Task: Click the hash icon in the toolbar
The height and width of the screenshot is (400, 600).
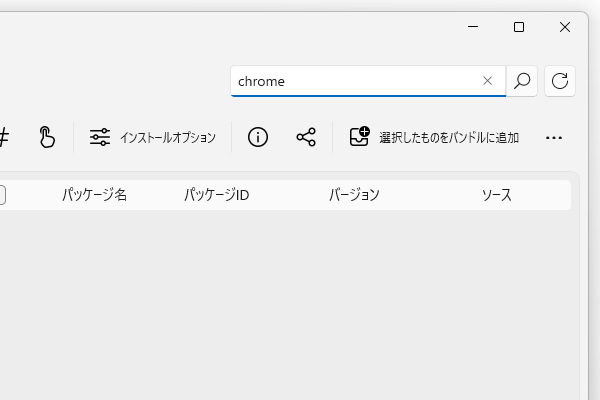Action: point(4,137)
